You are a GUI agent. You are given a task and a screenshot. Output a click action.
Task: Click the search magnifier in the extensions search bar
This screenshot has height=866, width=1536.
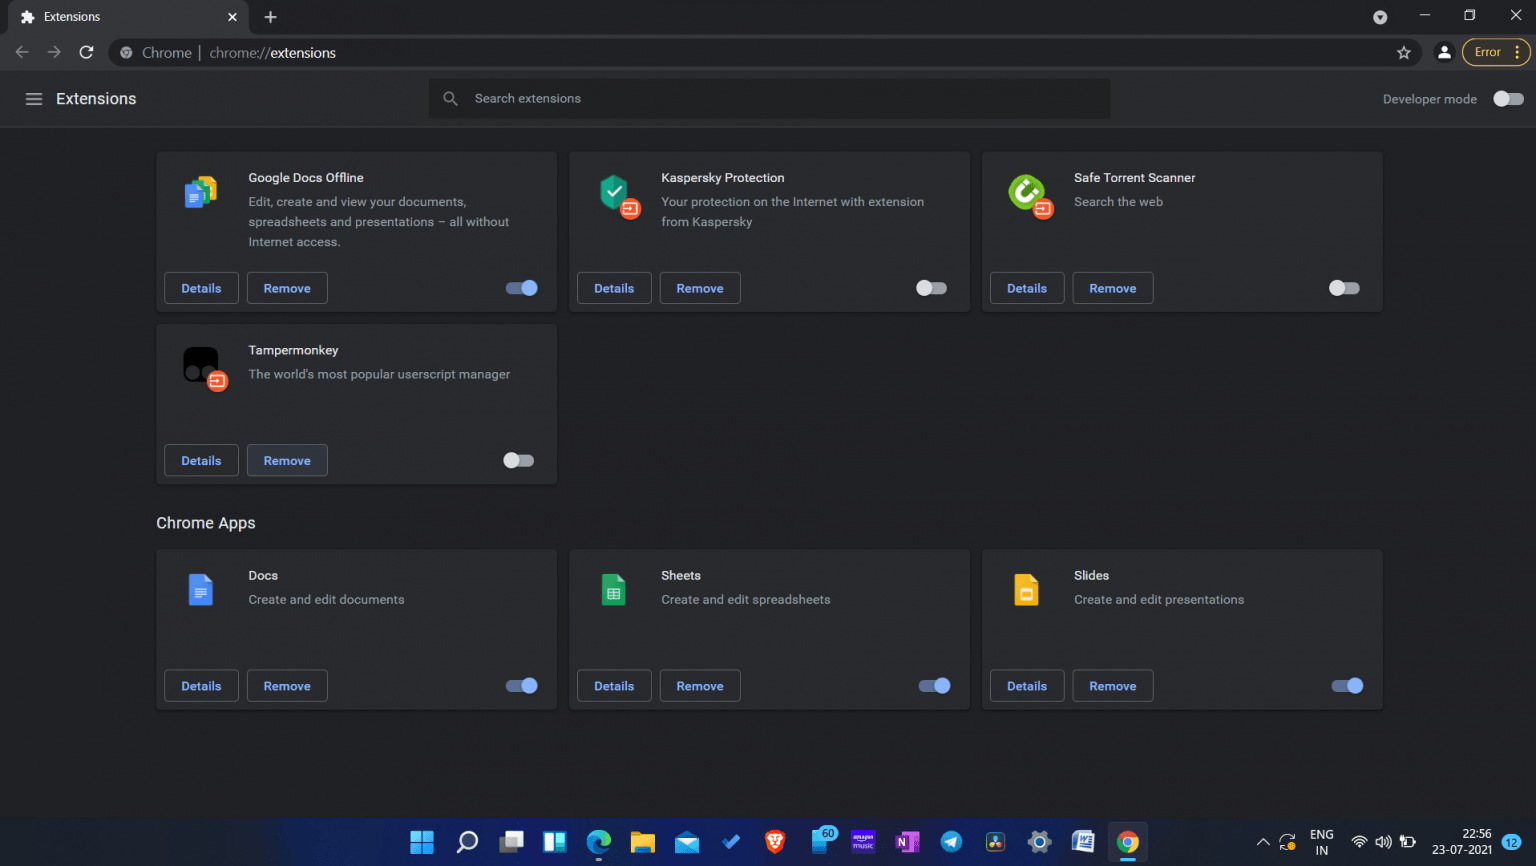pos(450,98)
